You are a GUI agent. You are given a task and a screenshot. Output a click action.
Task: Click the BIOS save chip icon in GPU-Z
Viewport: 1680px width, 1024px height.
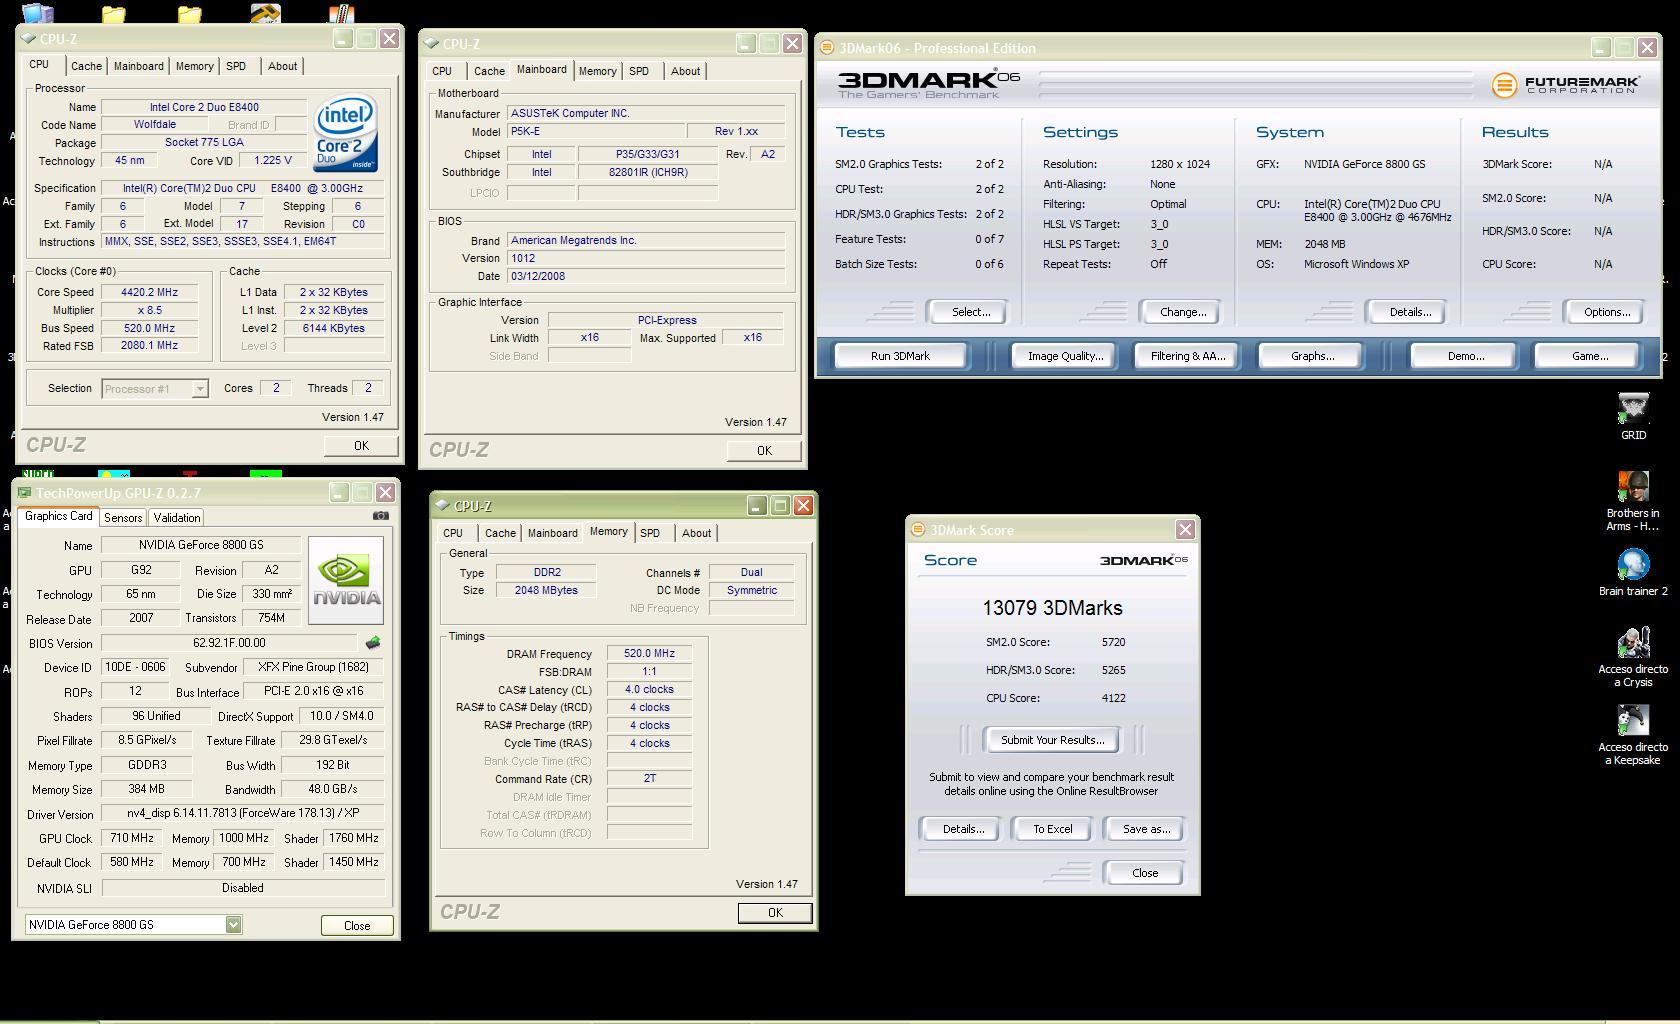(373, 643)
